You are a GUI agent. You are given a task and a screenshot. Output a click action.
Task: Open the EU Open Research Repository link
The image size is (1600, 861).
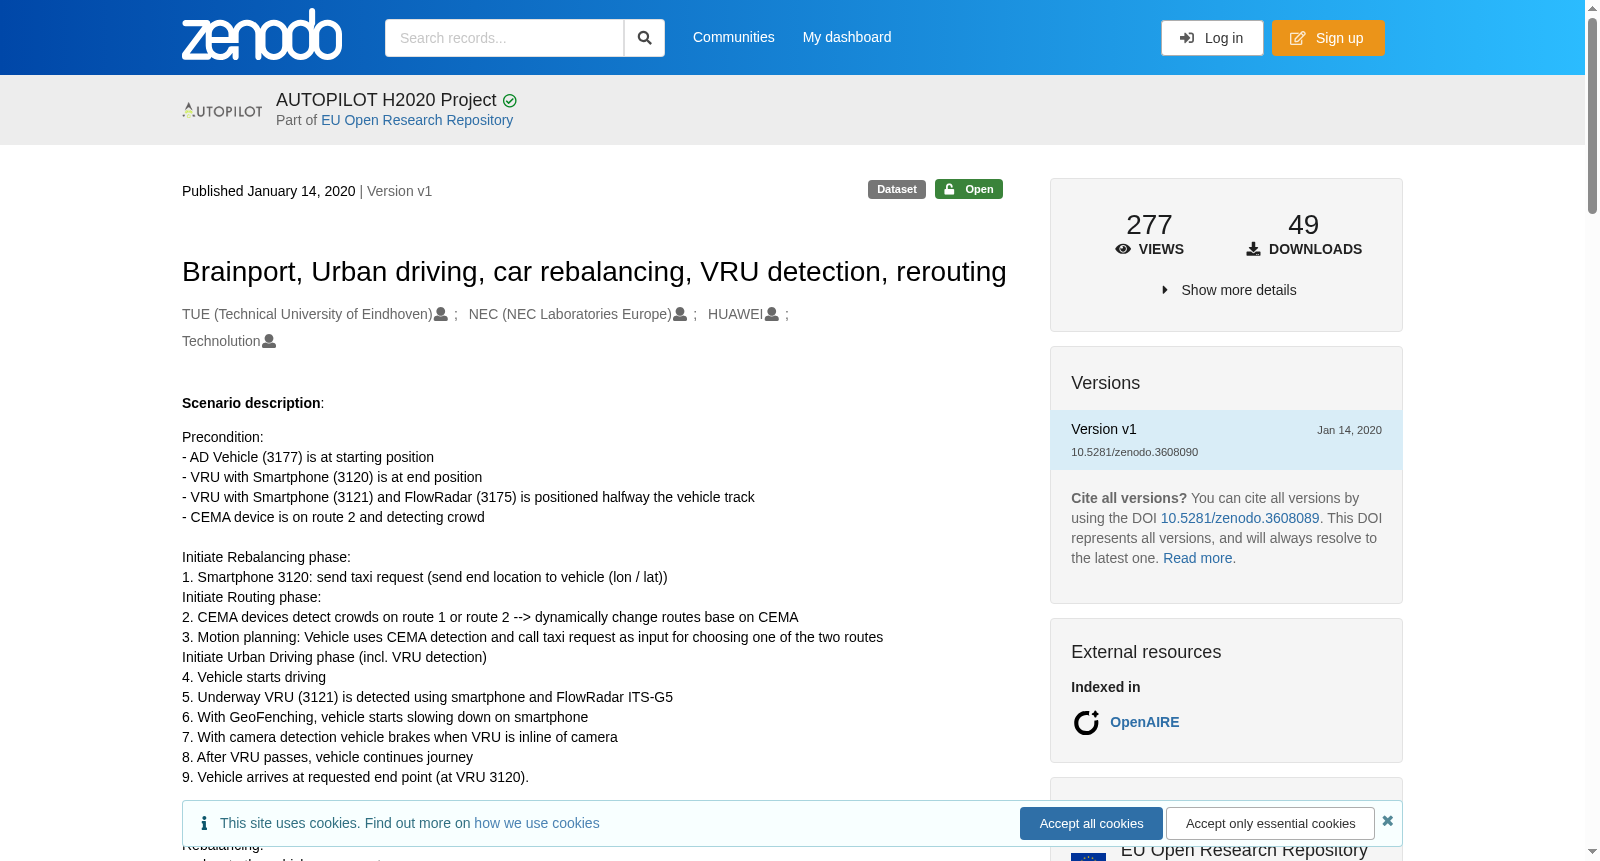(417, 120)
